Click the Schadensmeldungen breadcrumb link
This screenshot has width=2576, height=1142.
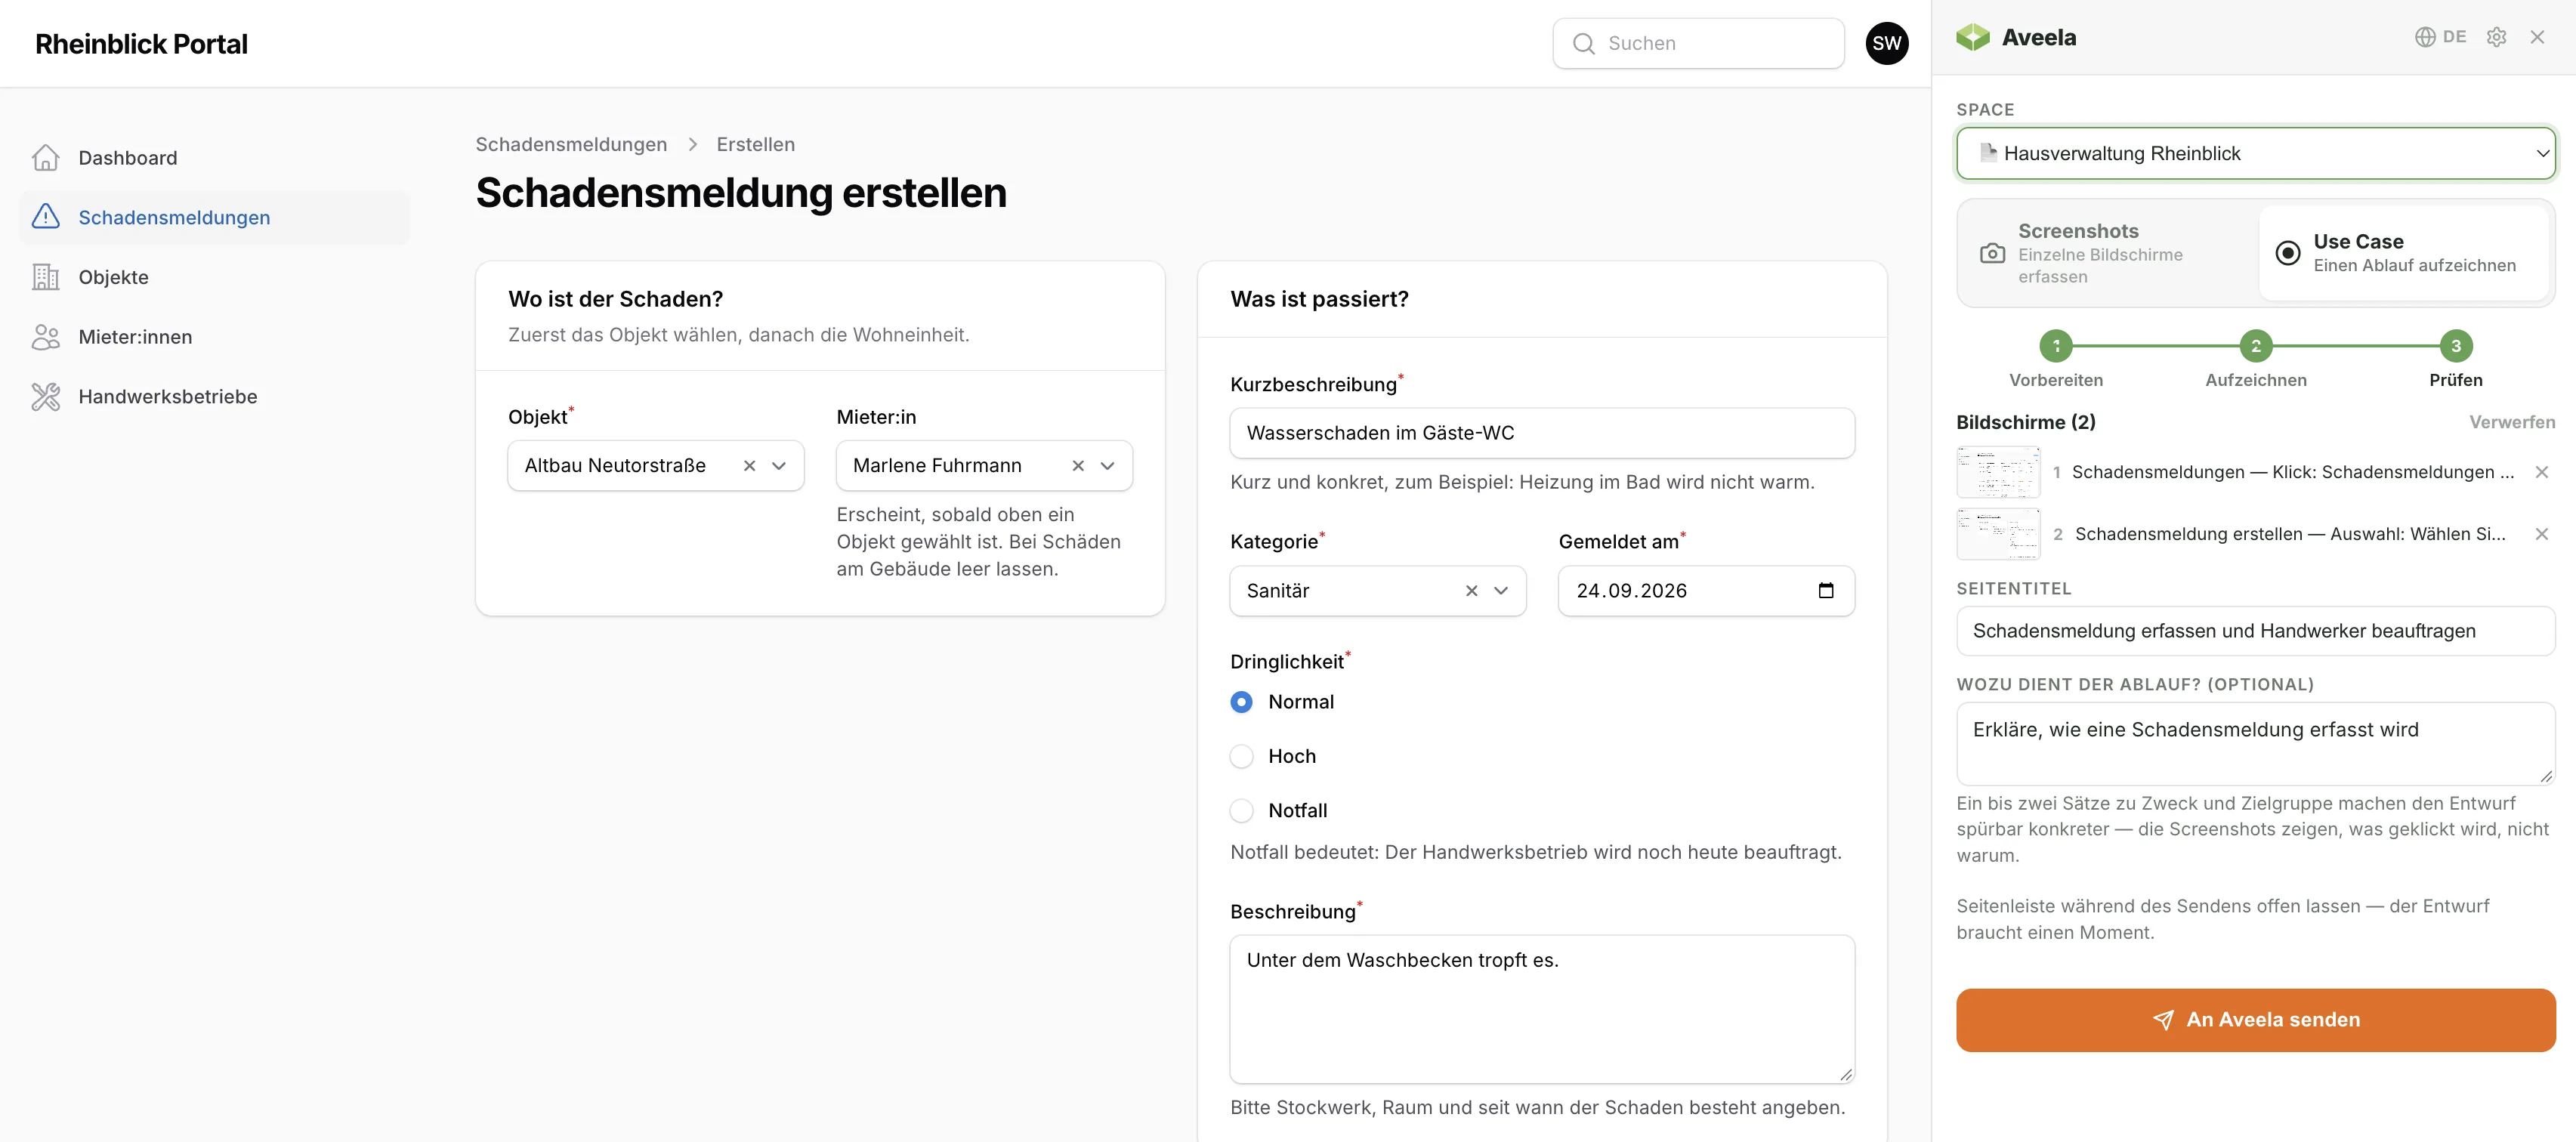pyautogui.click(x=571, y=144)
